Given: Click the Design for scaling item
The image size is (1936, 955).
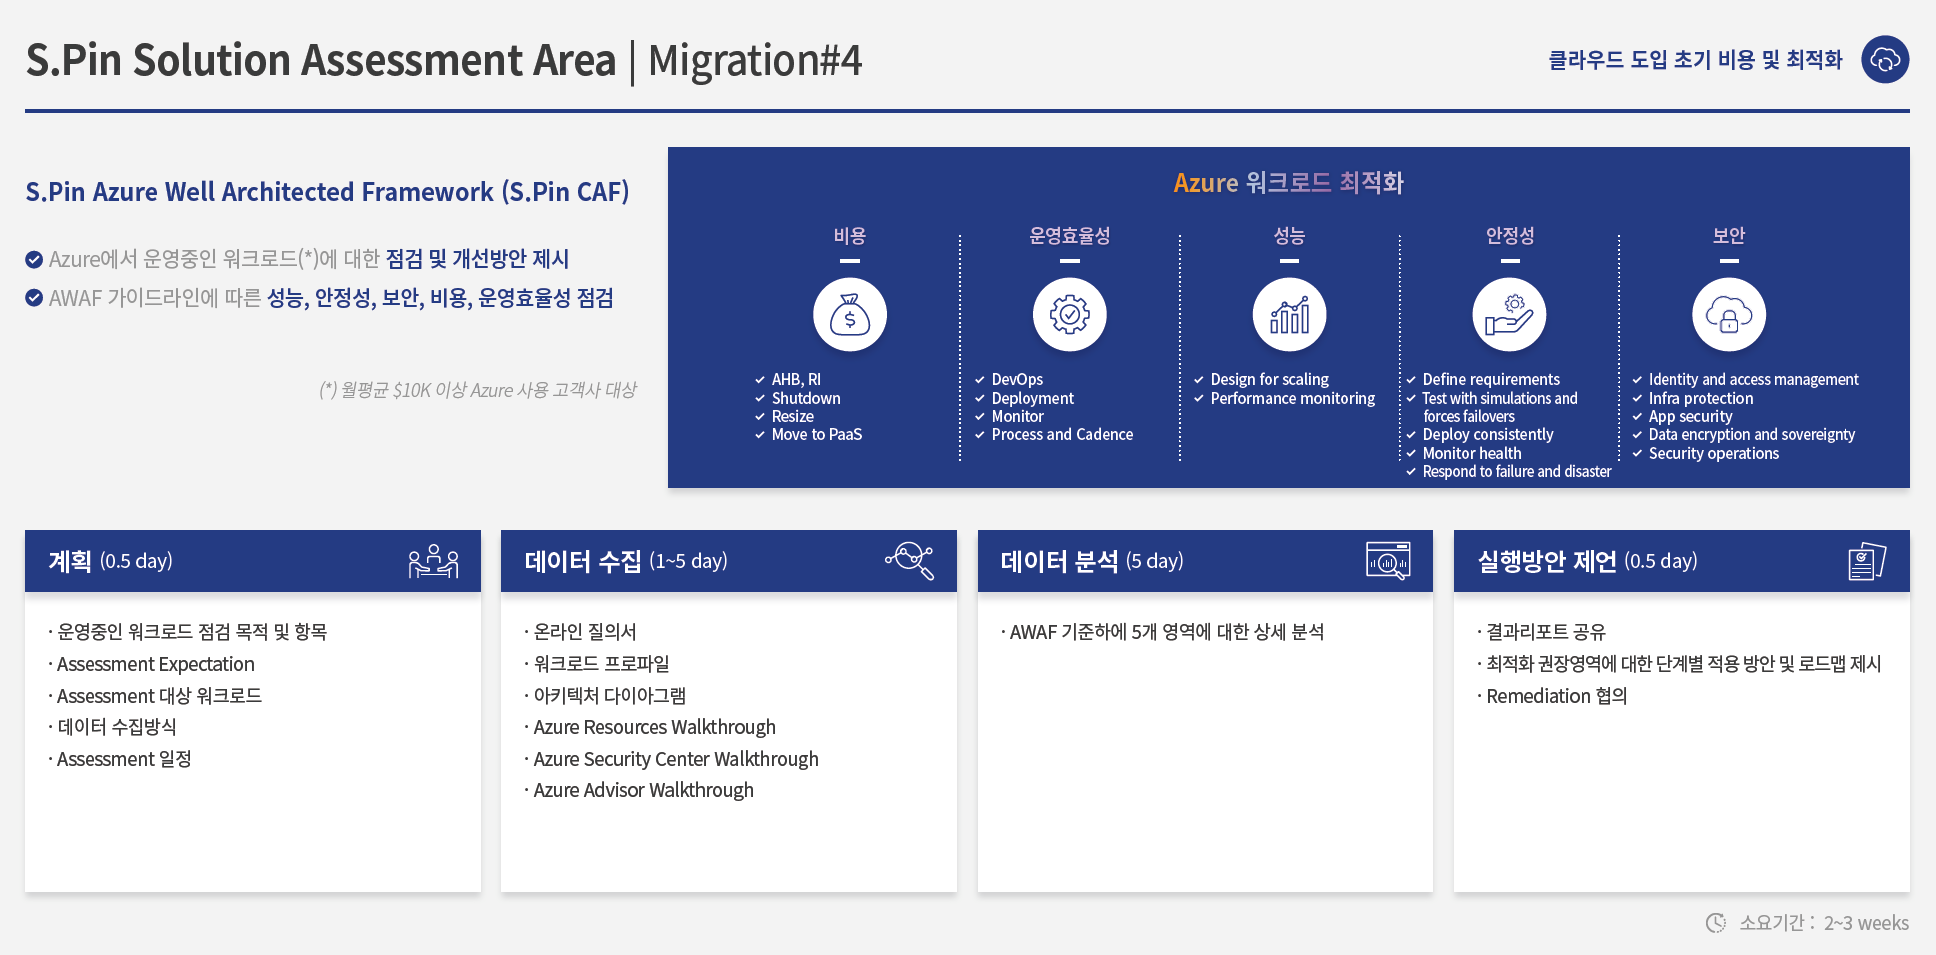Looking at the screenshot, I should tap(1270, 380).
